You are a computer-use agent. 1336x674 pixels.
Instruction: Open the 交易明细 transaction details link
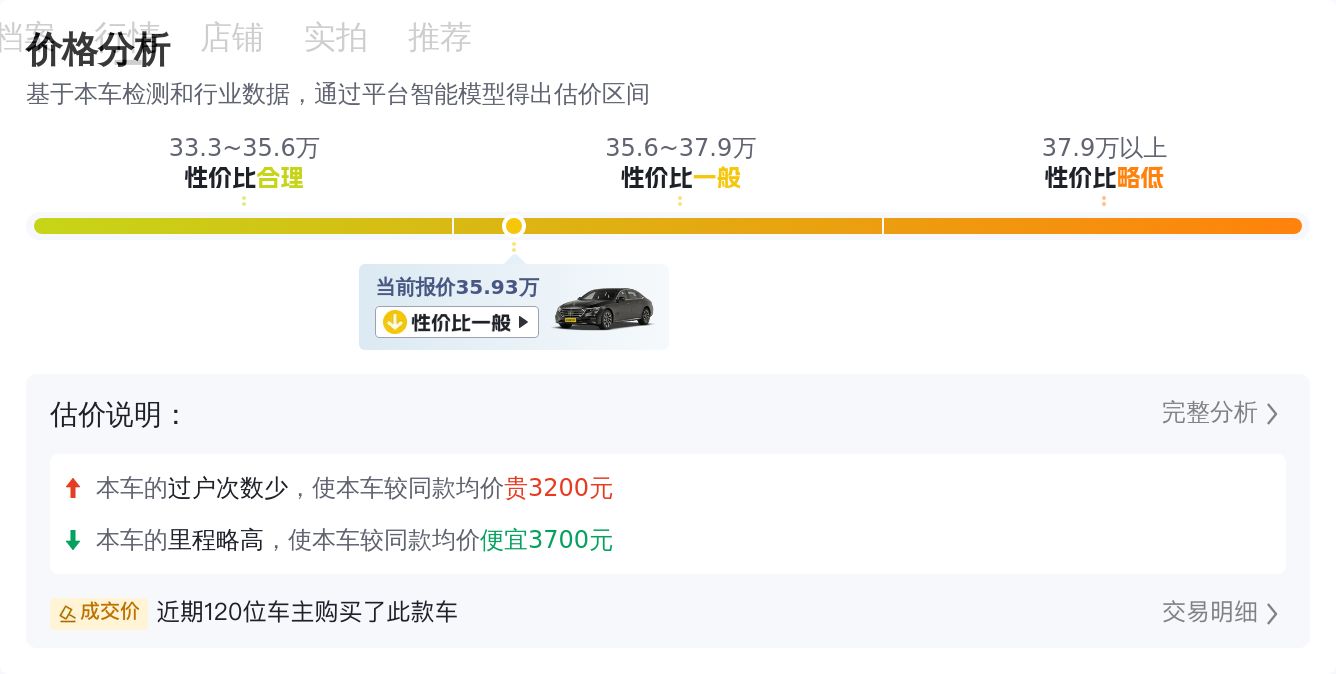pos(1208,612)
